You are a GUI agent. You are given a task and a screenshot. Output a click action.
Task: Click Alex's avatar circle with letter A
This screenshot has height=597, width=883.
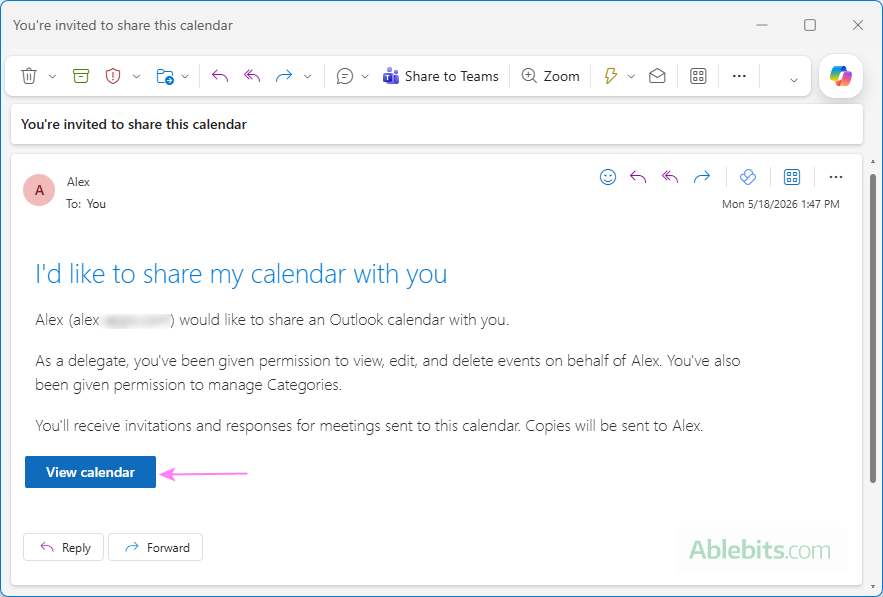coord(39,190)
